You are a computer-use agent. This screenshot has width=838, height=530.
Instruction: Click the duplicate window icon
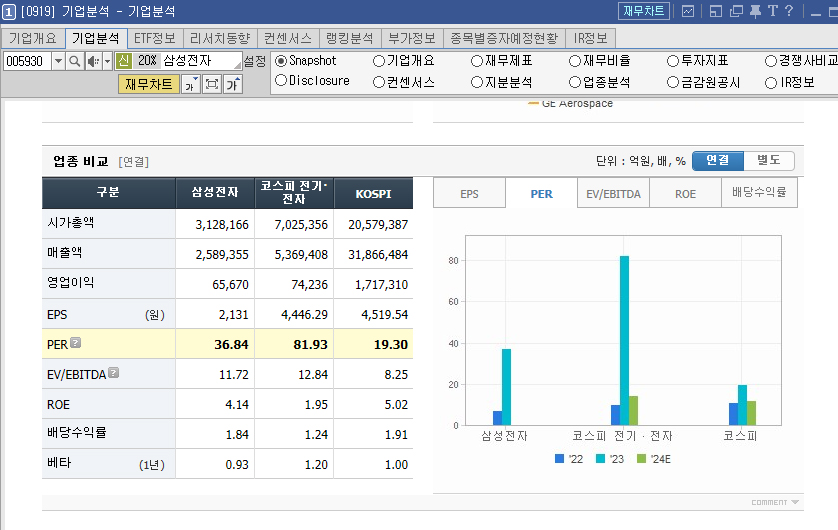coord(736,11)
